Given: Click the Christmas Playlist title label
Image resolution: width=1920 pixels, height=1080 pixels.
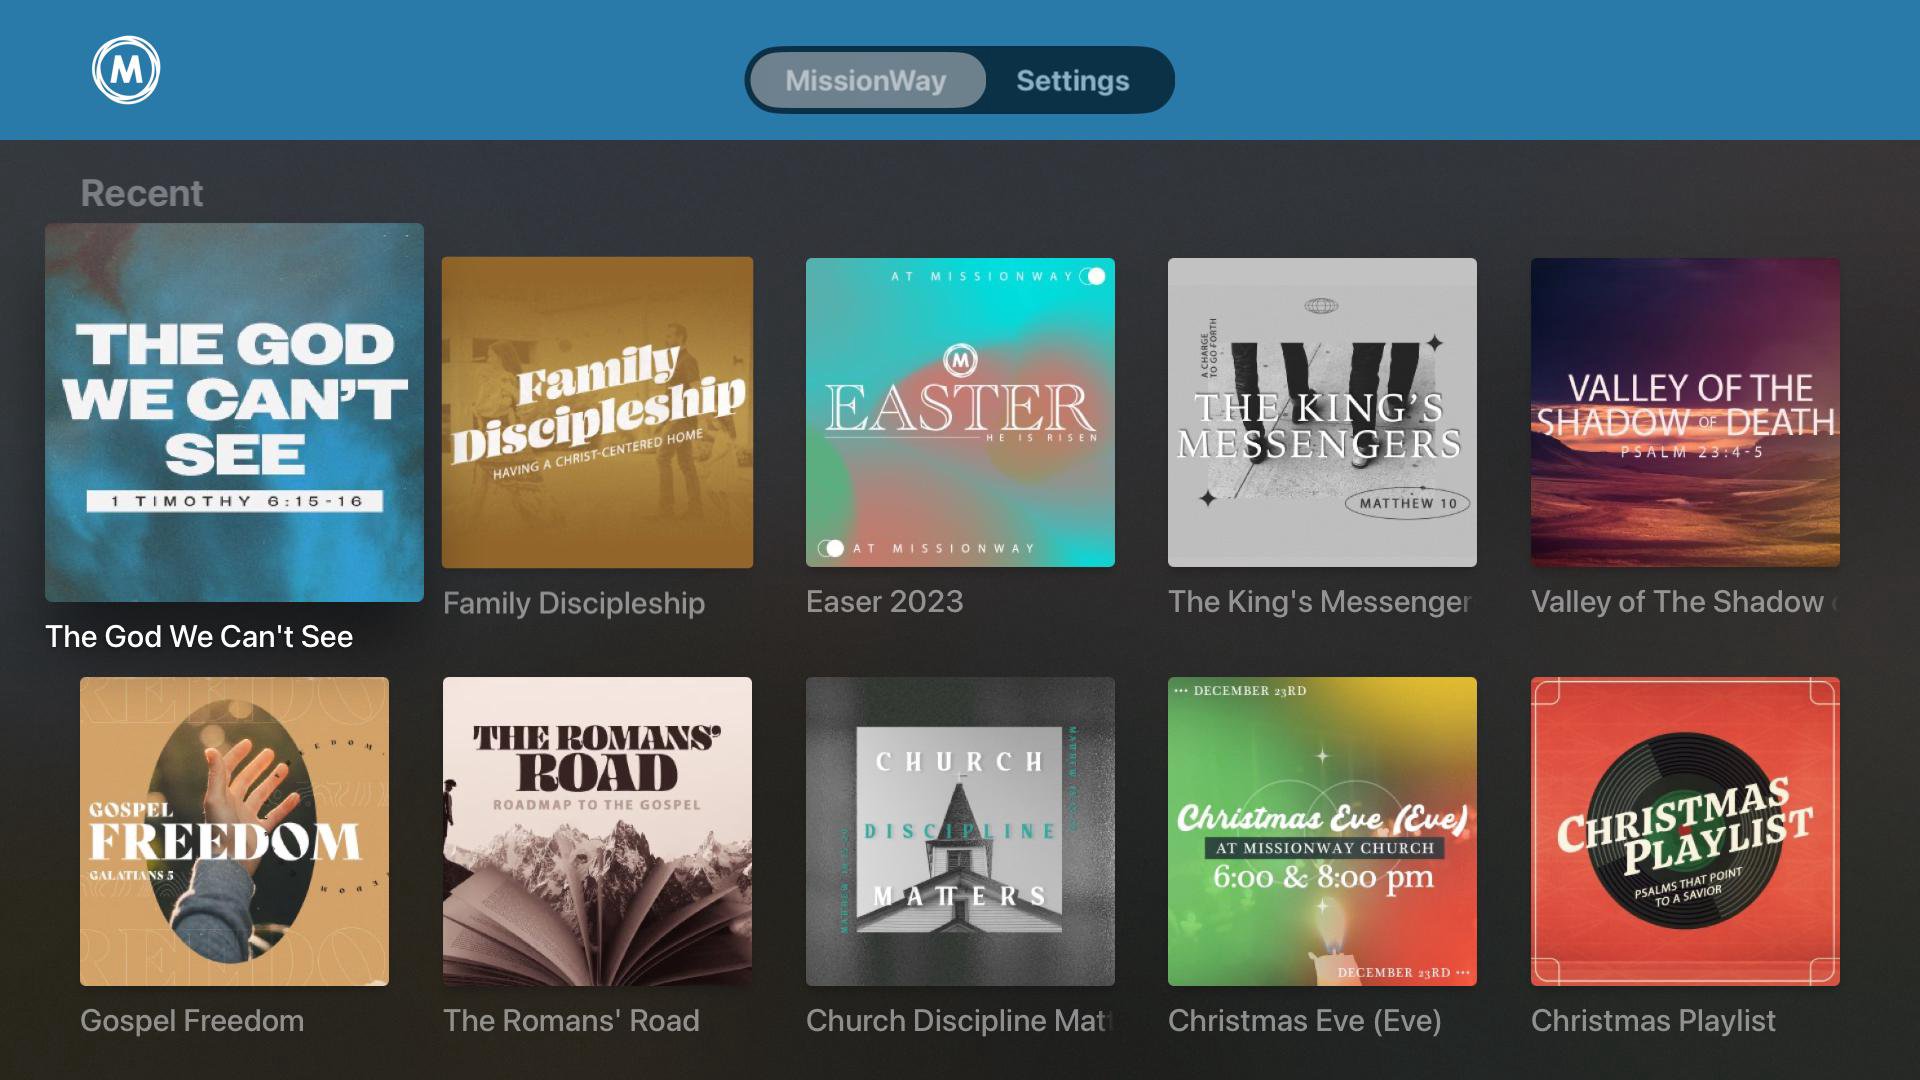Looking at the screenshot, I should point(1653,1021).
